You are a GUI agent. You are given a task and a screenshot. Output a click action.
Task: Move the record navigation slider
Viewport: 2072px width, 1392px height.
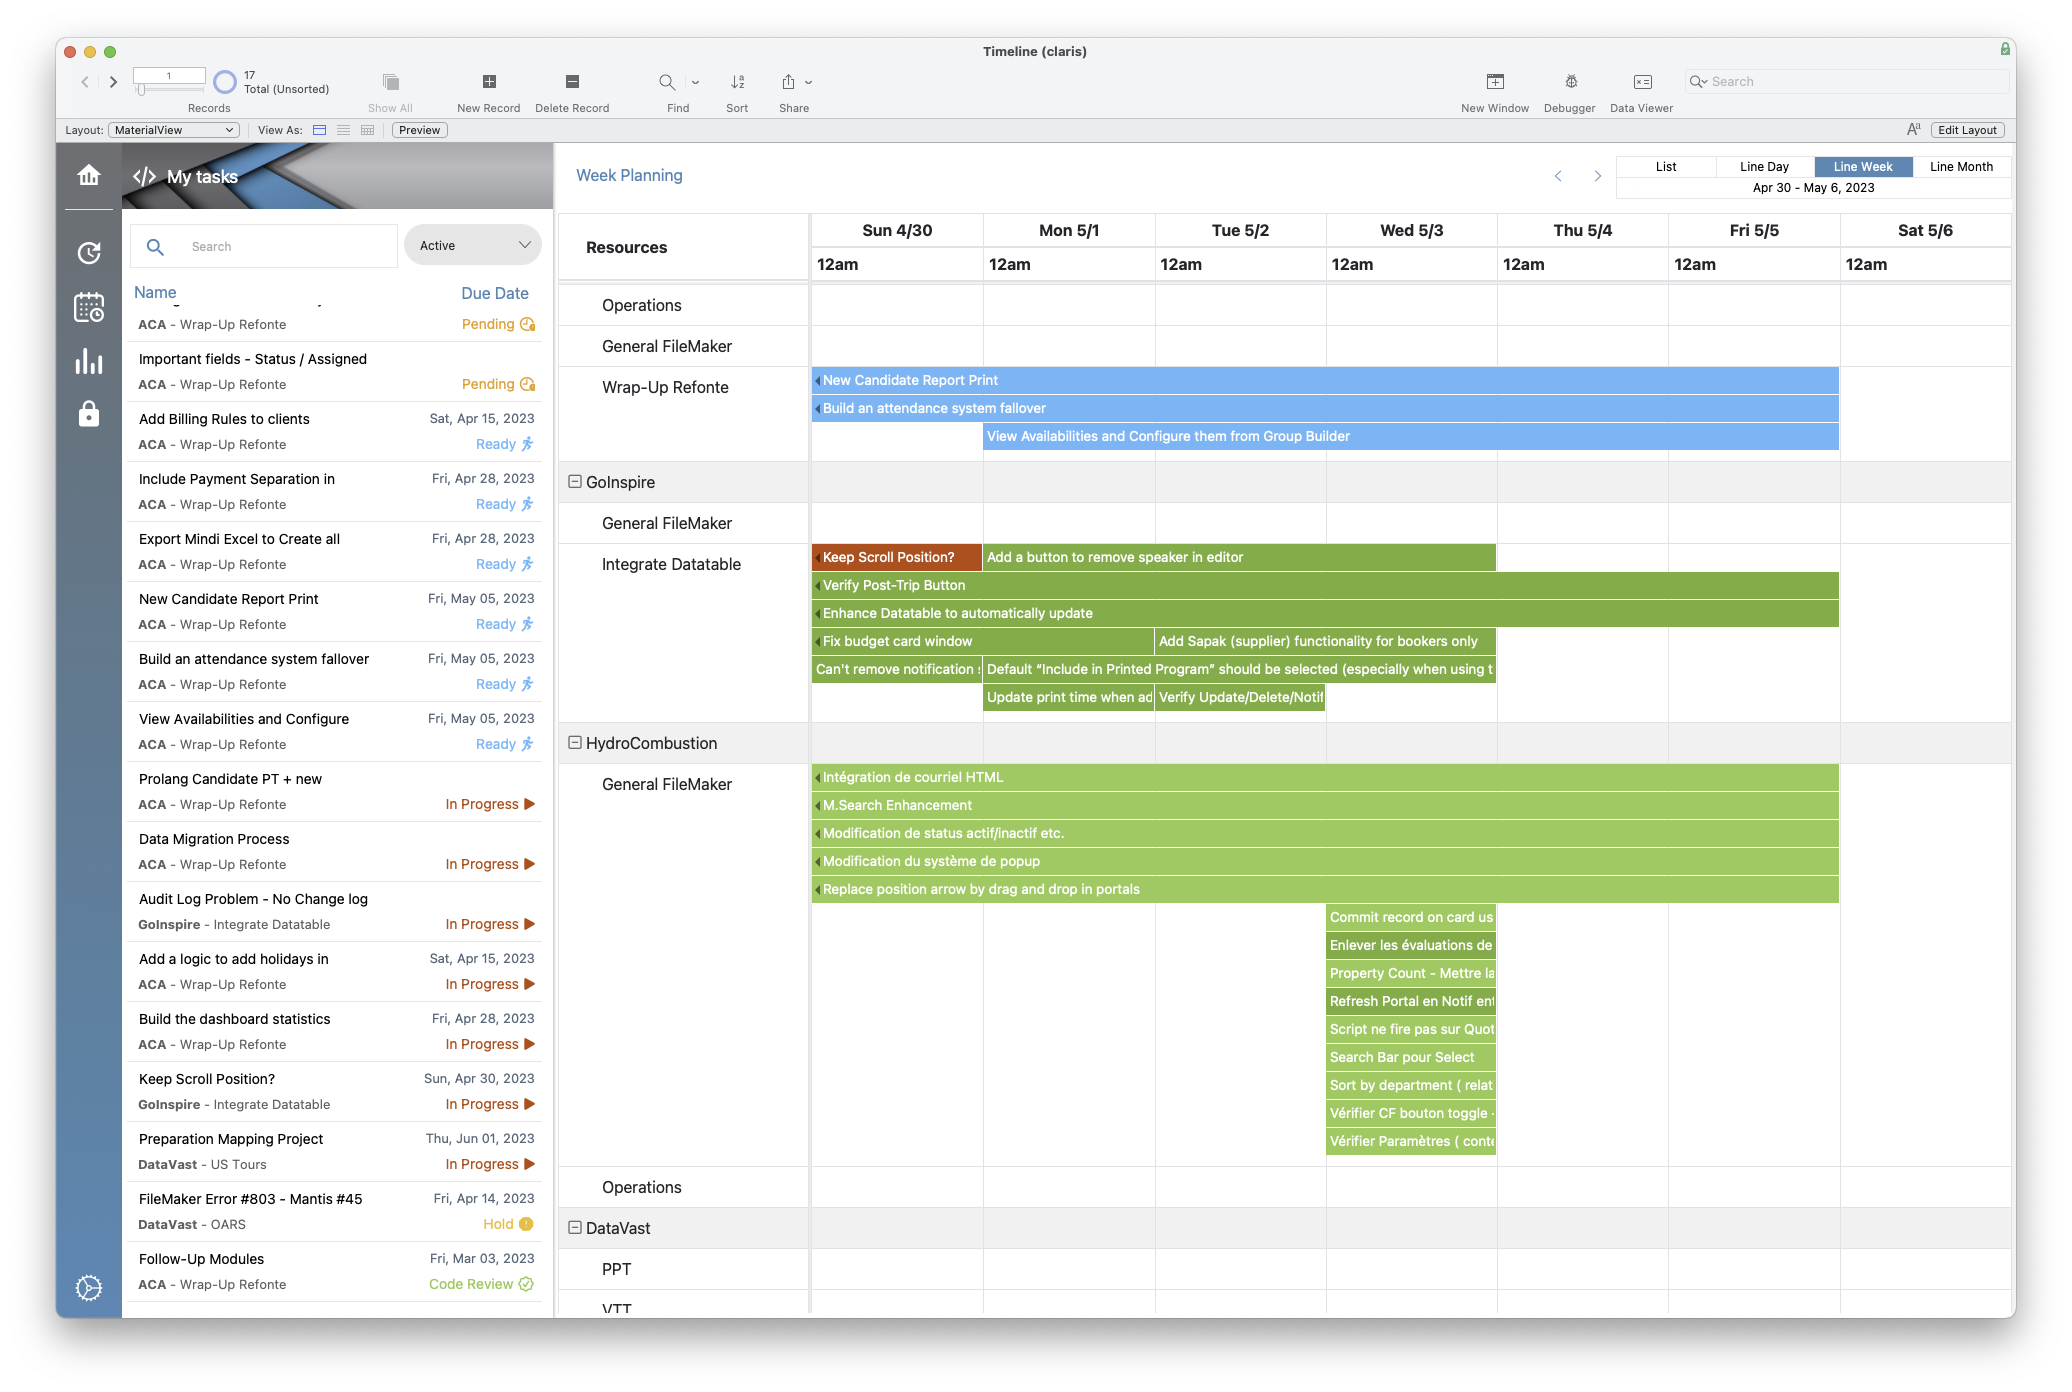139,89
